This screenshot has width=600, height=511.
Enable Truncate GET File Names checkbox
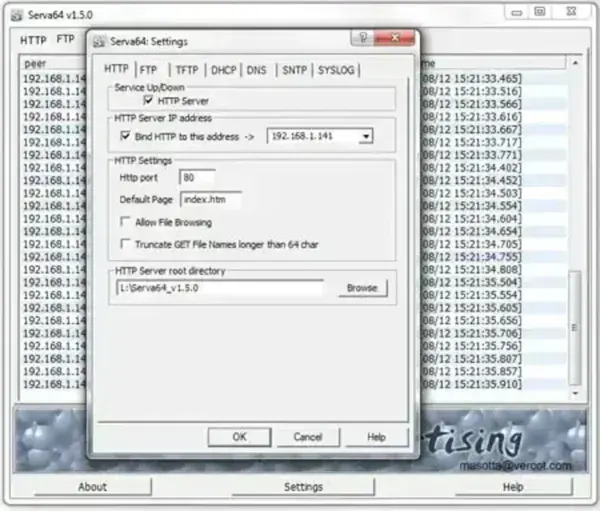[x=125, y=244]
